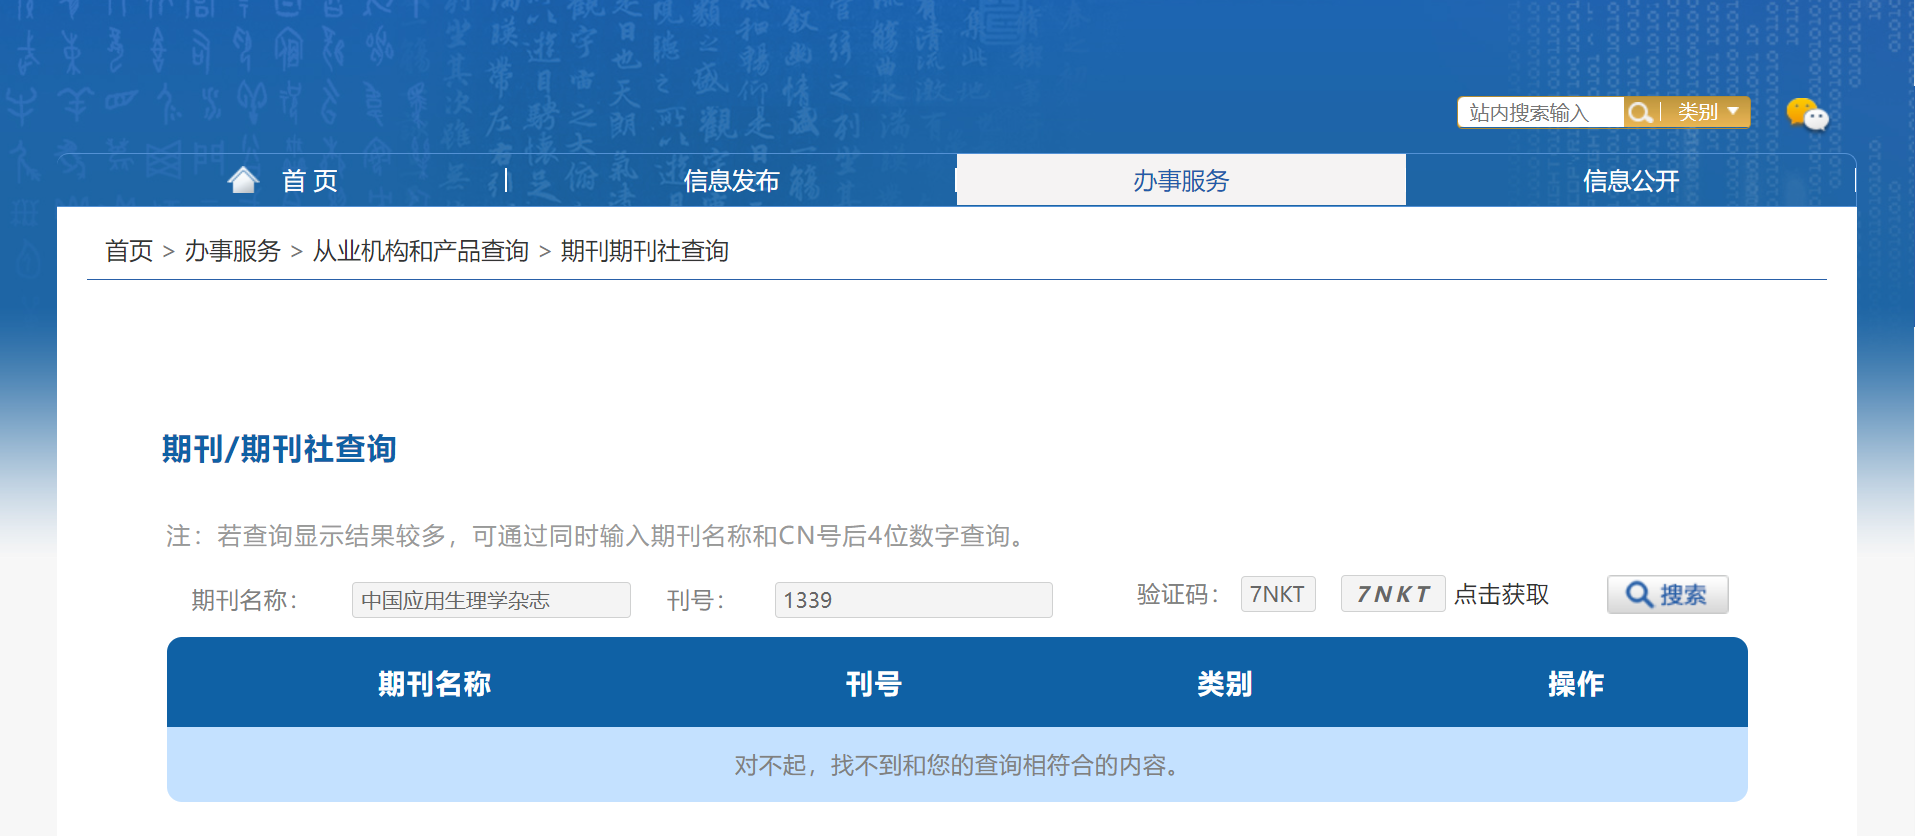Open 办事服务 breadcrumb link

(232, 251)
